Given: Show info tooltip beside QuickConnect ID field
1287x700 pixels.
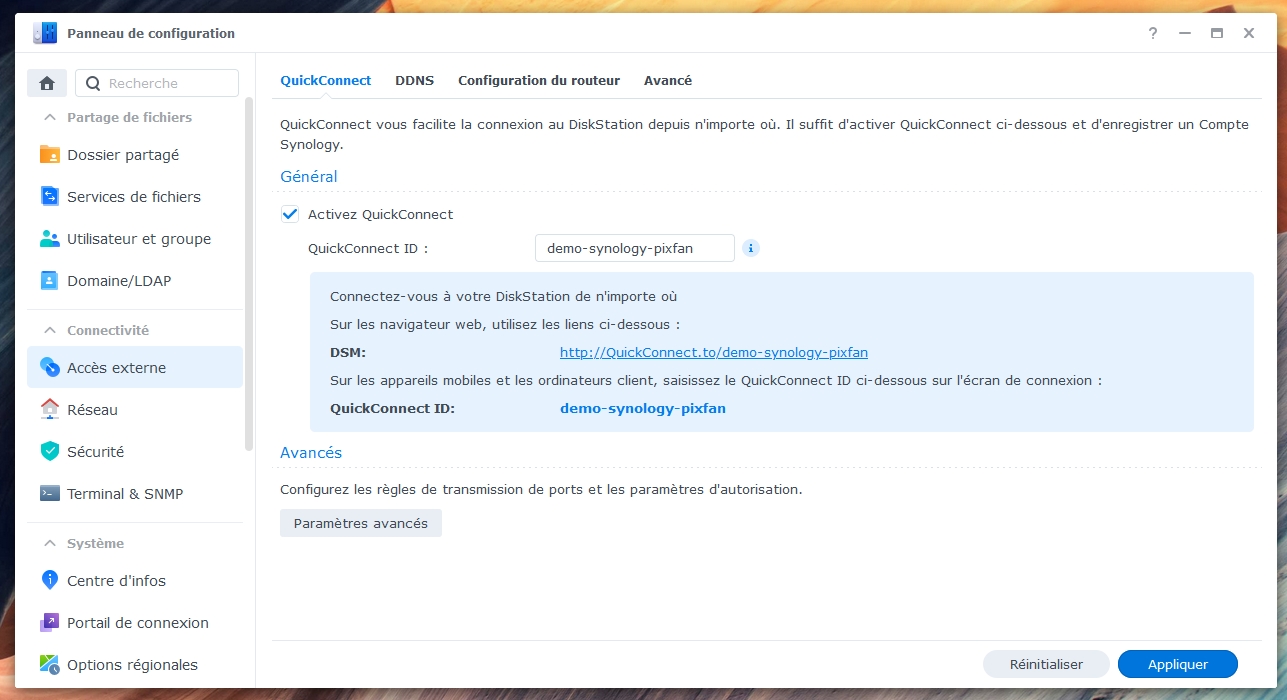Looking at the screenshot, I should [751, 248].
